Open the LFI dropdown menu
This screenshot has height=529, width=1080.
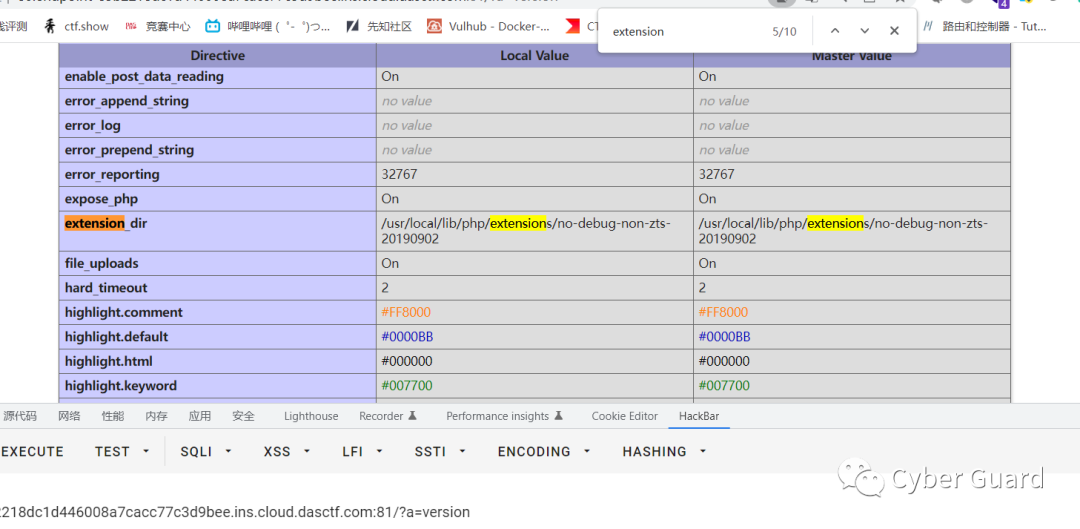(x=363, y=451)
